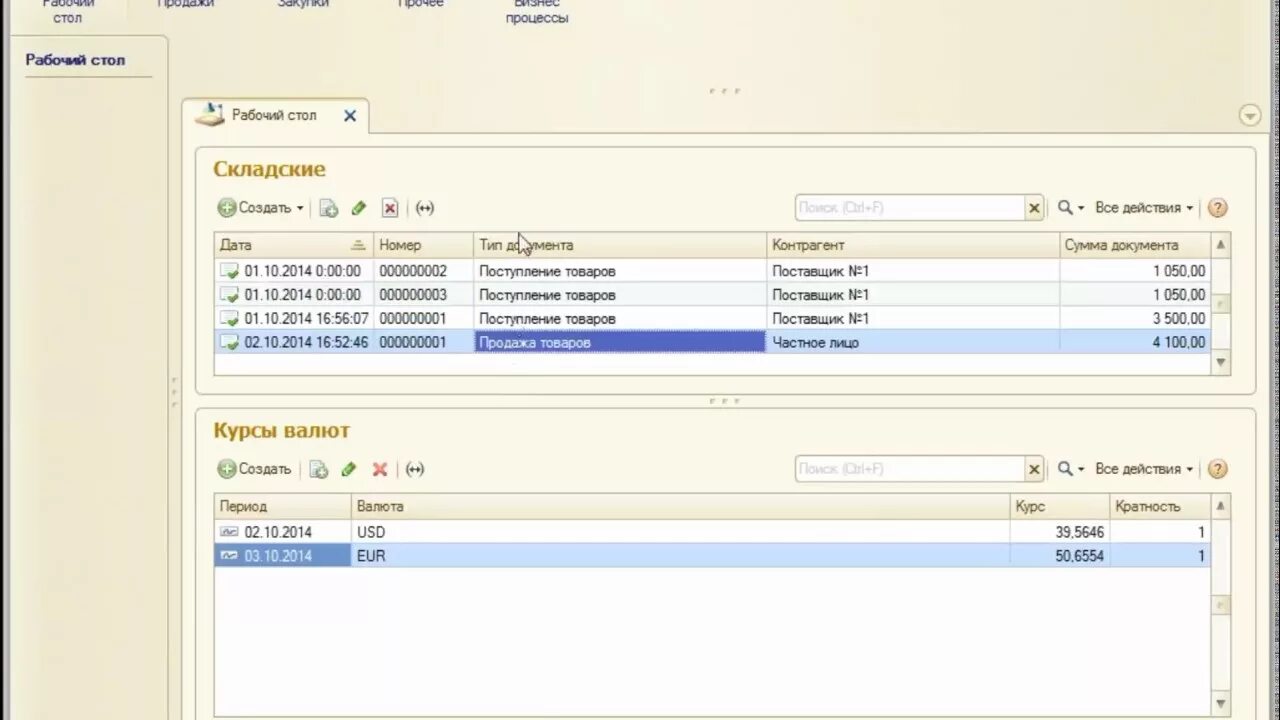Select number cell 000000003
Screen dimensions: 1280x720
[x=424, y=295]
